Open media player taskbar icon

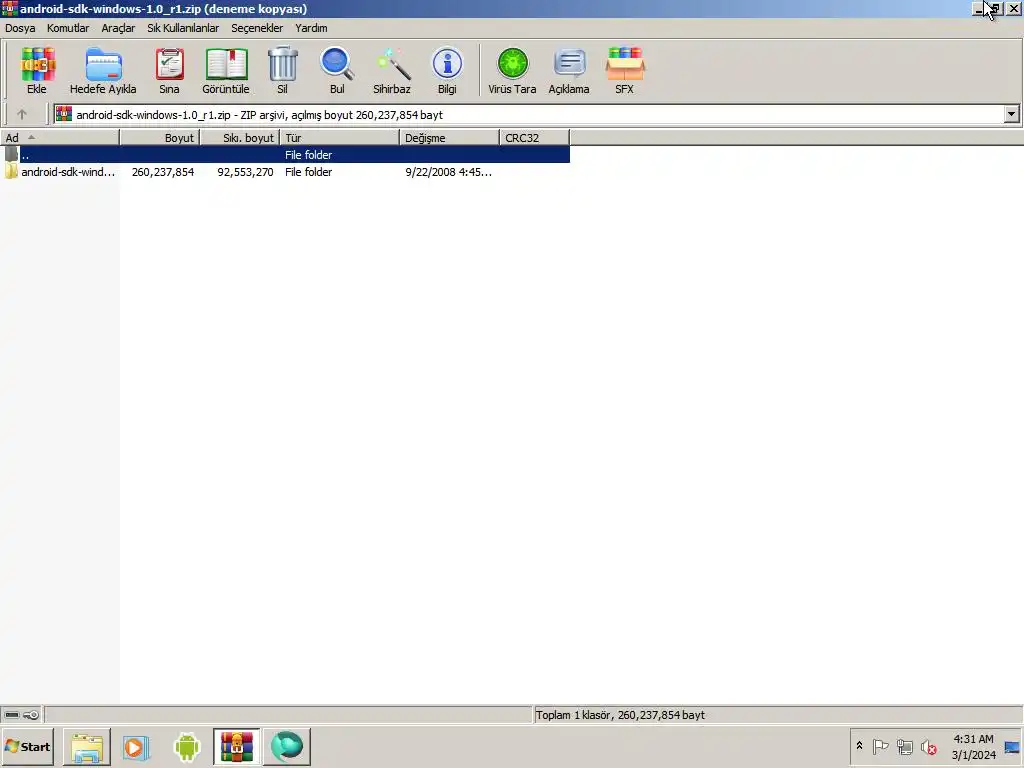pos(136,747)
